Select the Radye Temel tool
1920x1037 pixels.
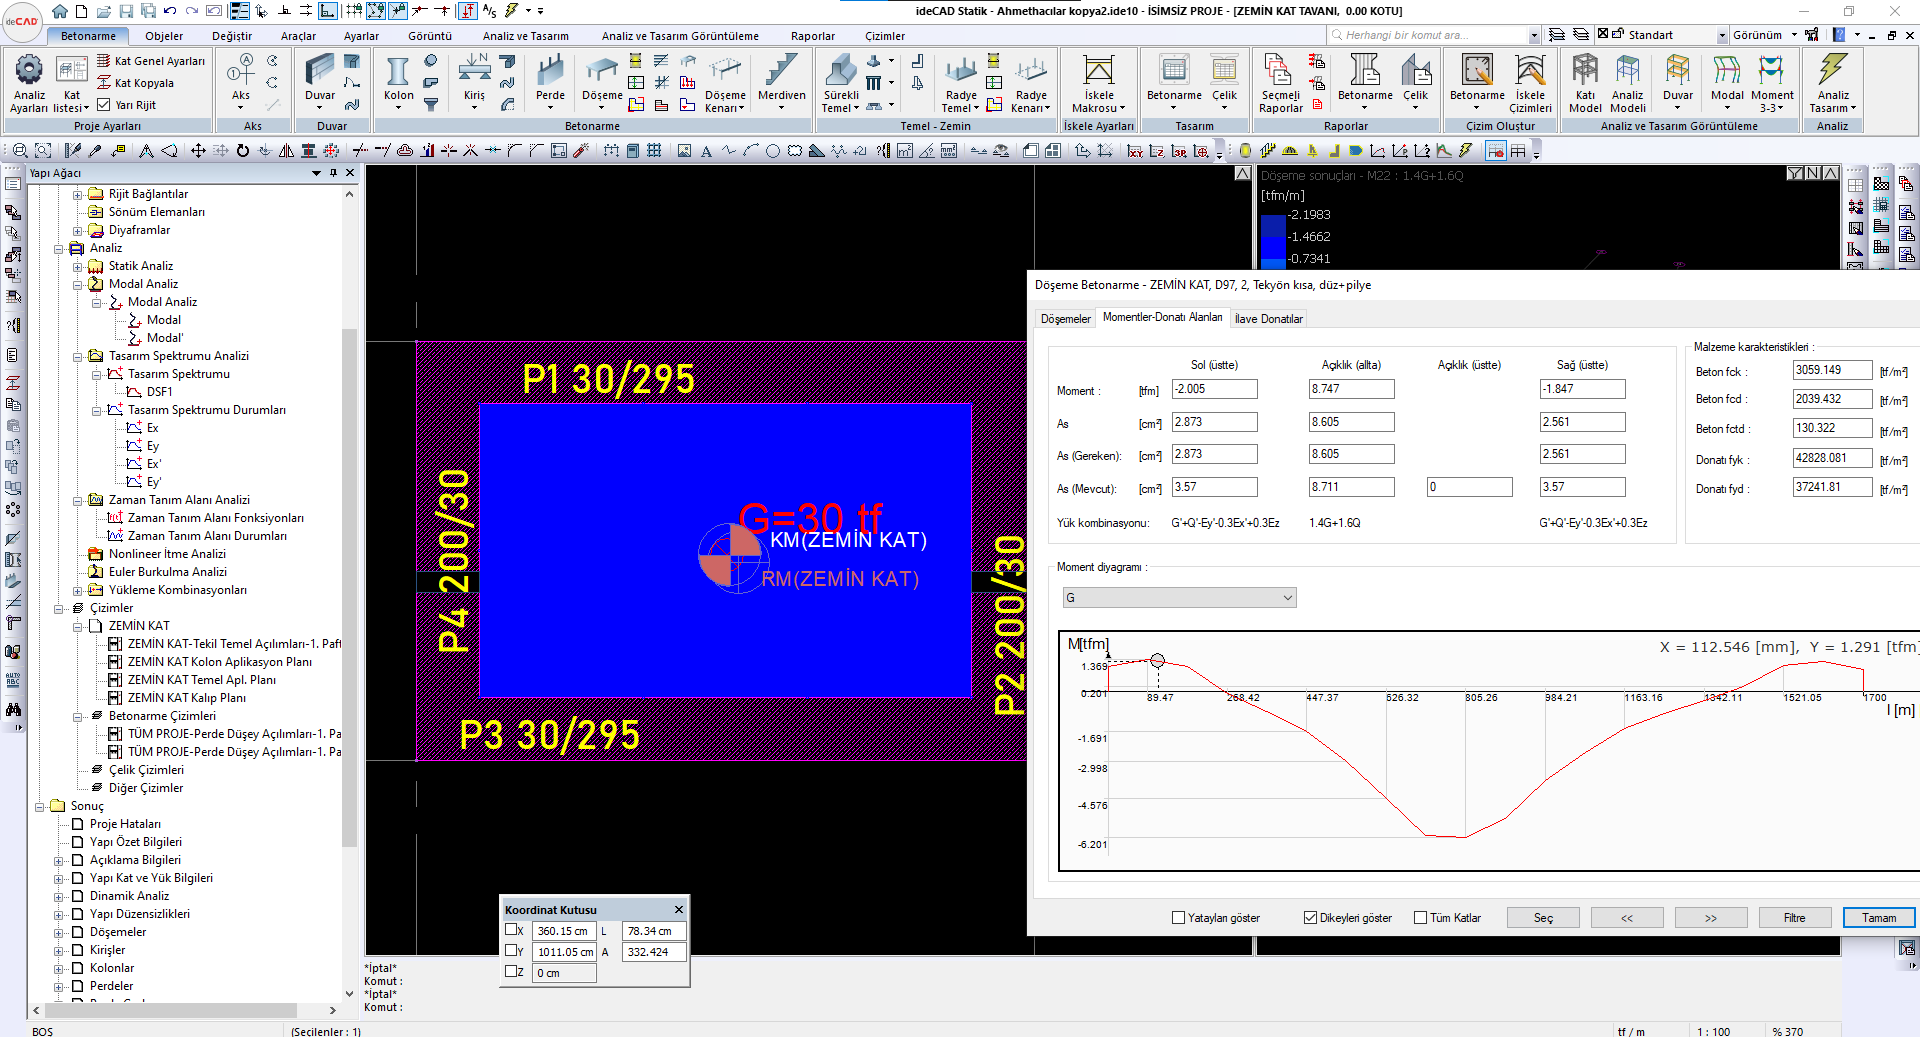point(960,83)
